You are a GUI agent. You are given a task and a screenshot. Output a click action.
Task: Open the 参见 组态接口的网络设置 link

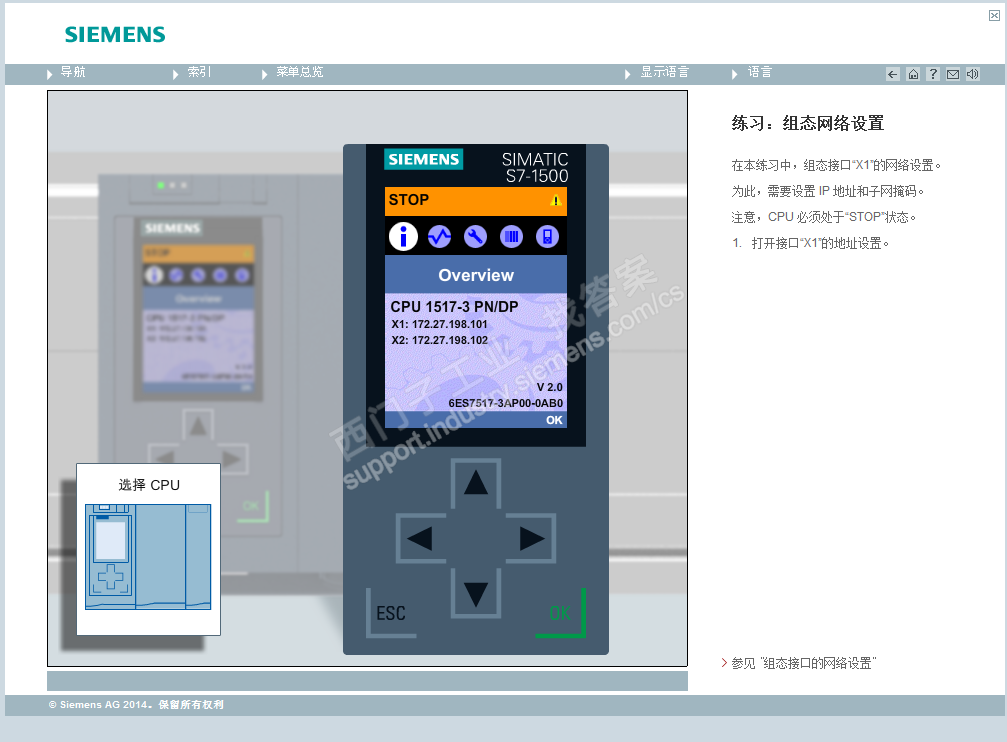tap(799, 663)
